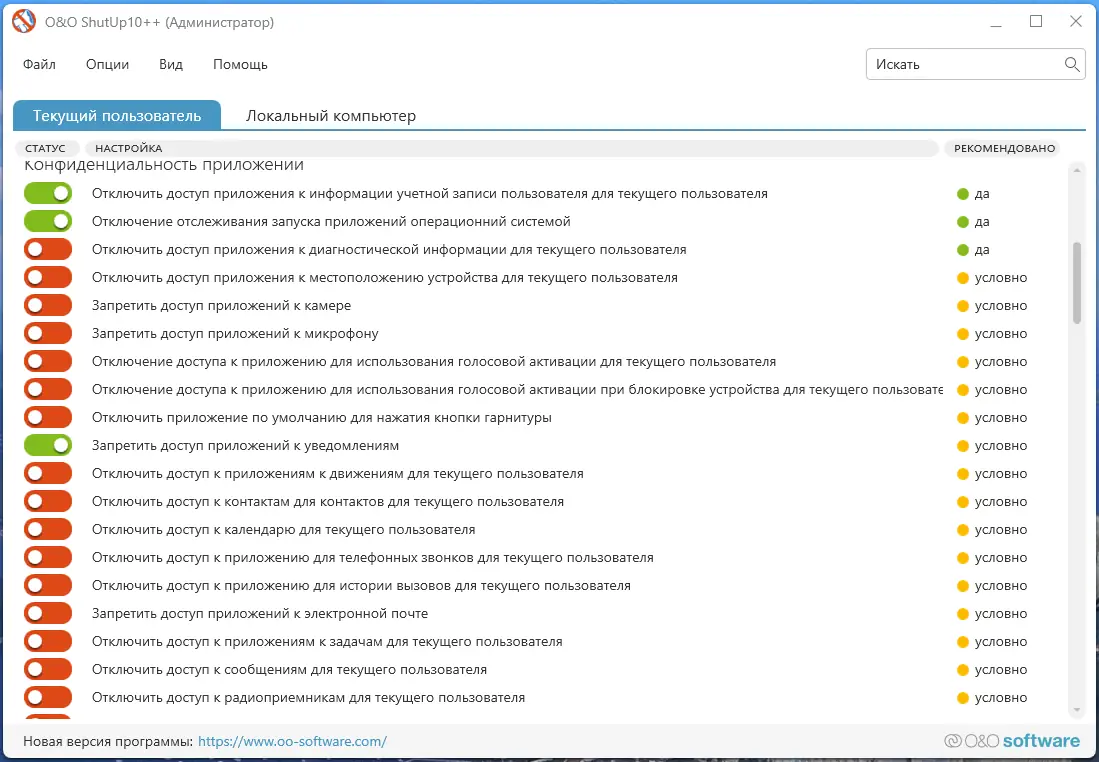Click the O&O ShutUp10++ app logo icon

(x=24, y=21)
